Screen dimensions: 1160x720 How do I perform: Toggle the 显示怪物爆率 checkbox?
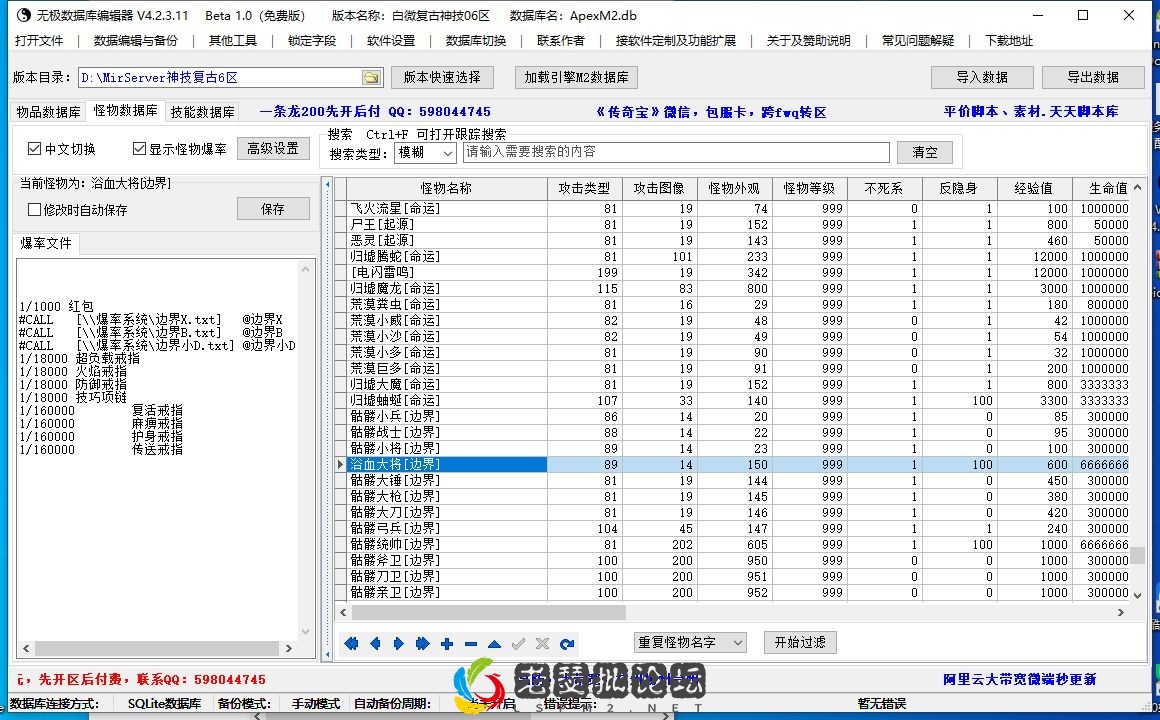tap(180, 149)
